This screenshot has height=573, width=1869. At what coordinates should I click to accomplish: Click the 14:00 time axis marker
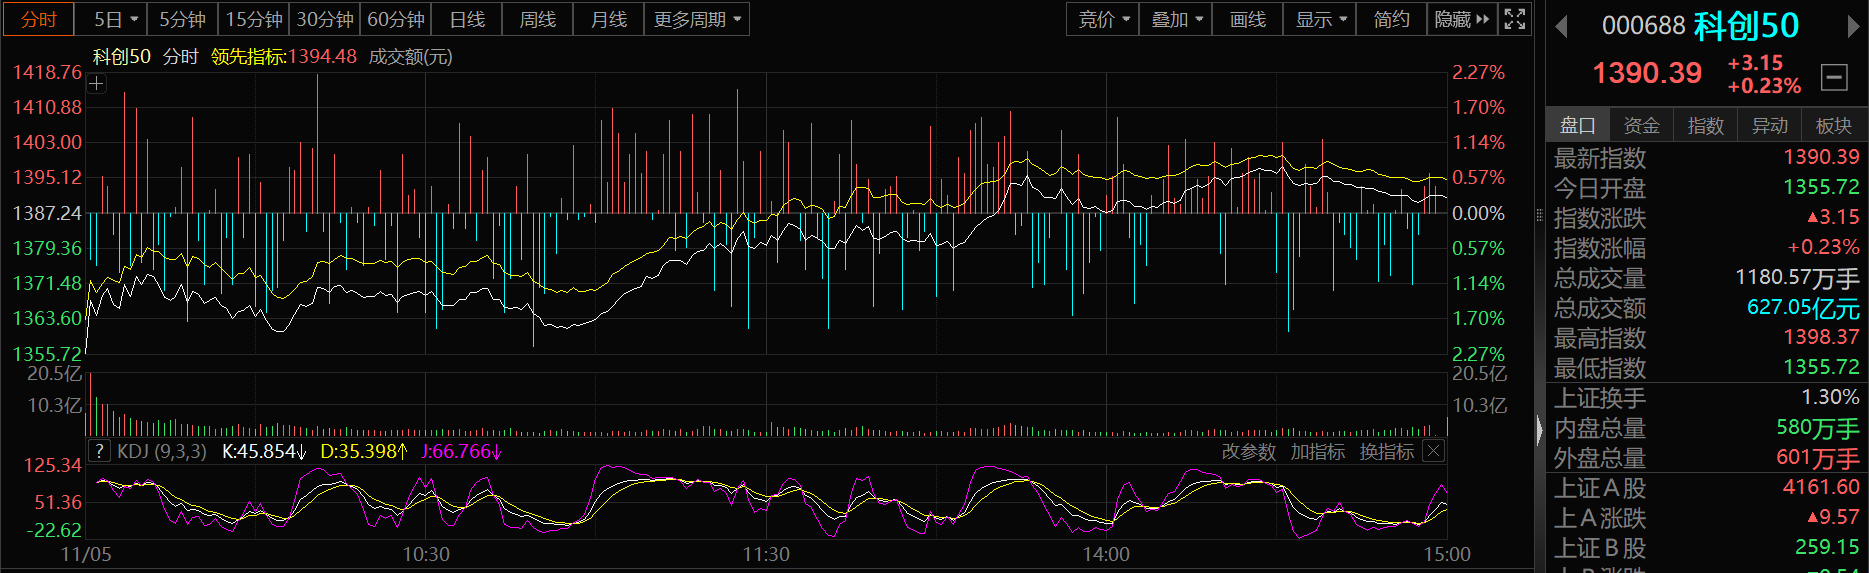click(1105, 554)
